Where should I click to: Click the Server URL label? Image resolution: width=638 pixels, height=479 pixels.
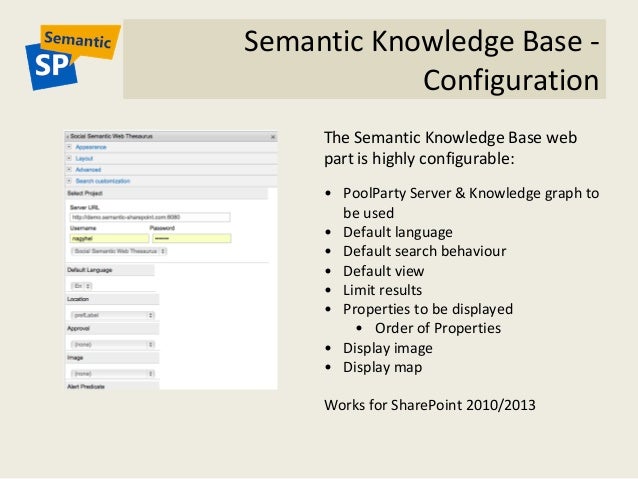point(84,208)
